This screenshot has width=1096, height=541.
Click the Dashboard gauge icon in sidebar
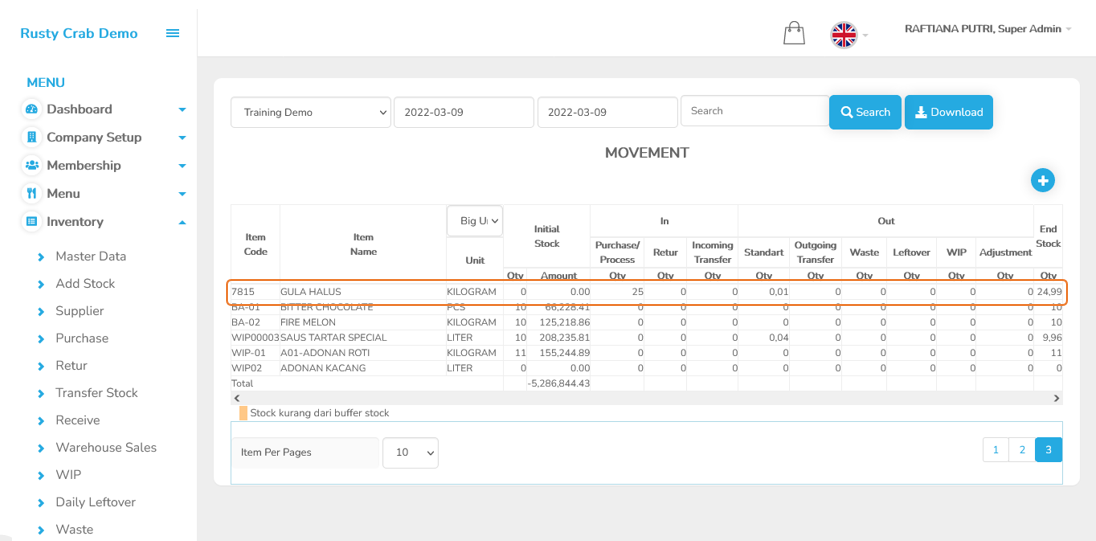(x=32, y=109)
